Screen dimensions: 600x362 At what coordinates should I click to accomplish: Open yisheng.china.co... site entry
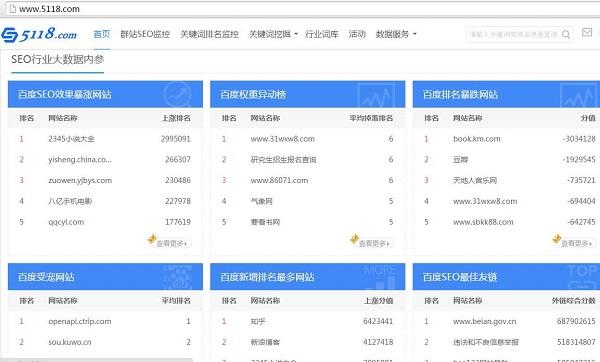click(80, 160)
